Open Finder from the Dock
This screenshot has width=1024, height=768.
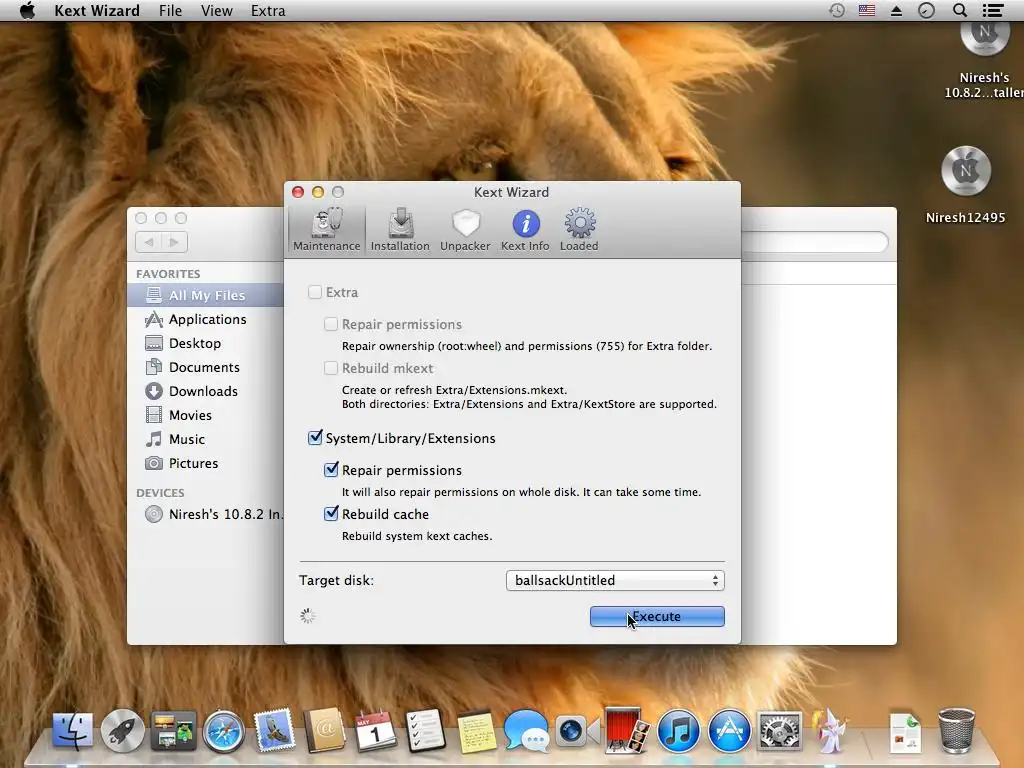pos(72,730)
